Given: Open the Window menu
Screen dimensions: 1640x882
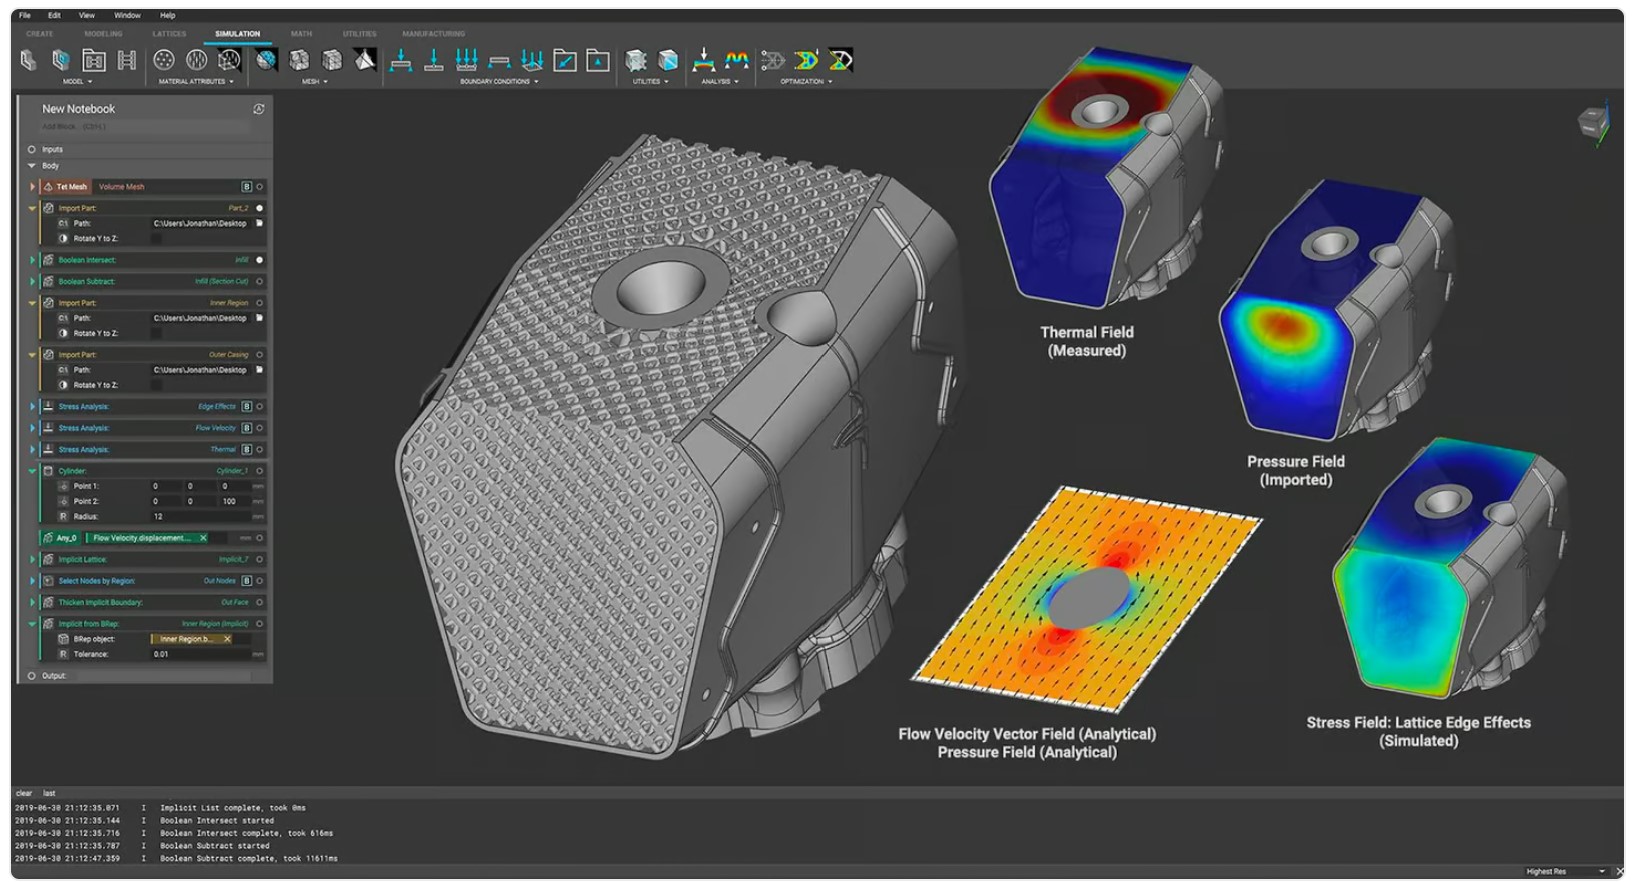Looking at the screenshot, I should (127, 15).
